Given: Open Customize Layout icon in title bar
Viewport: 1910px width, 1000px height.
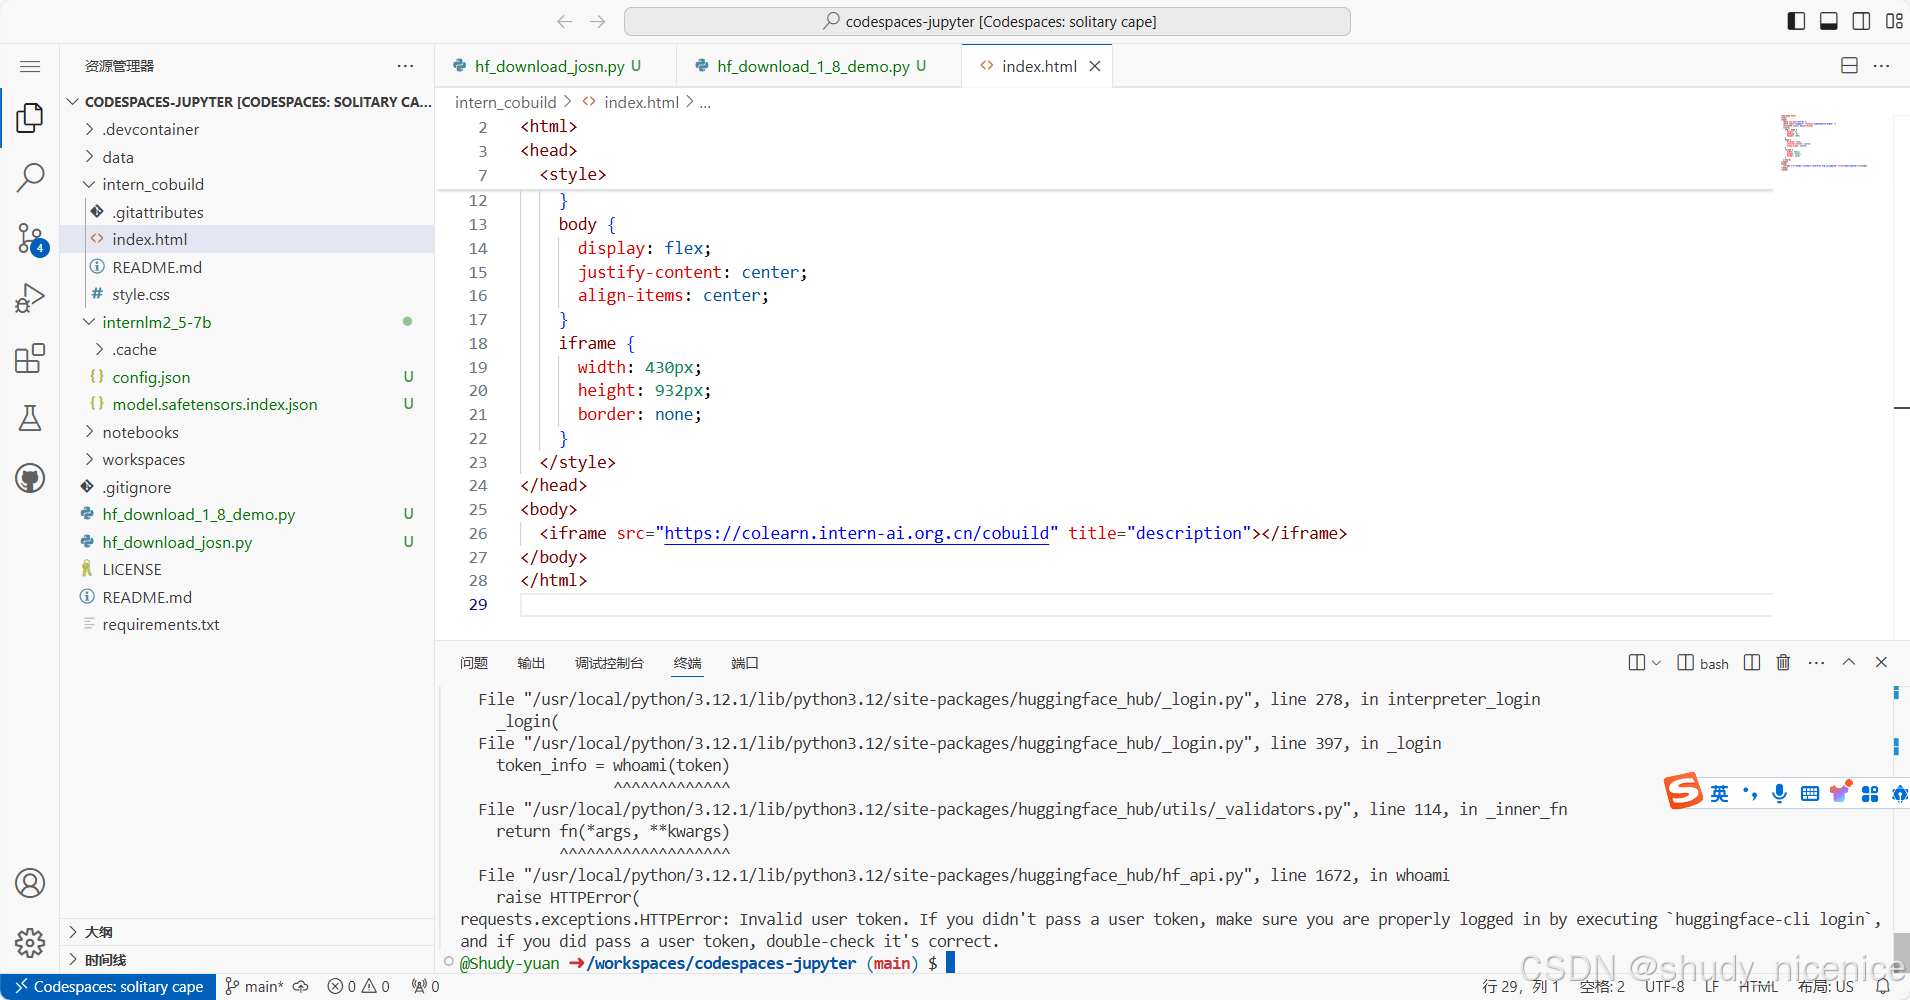Looking at the screenshot, I should [1894, 21].
